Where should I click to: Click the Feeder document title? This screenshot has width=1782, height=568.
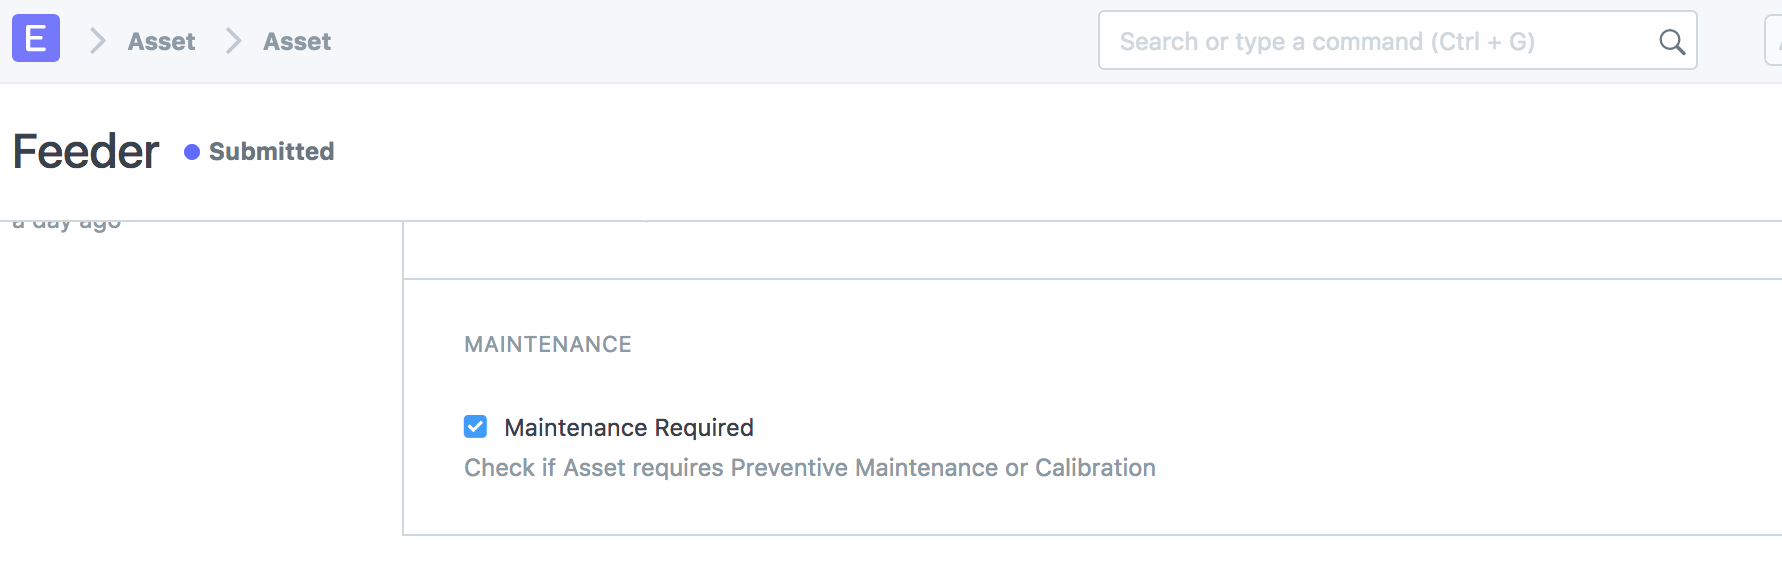click(86, 152)
